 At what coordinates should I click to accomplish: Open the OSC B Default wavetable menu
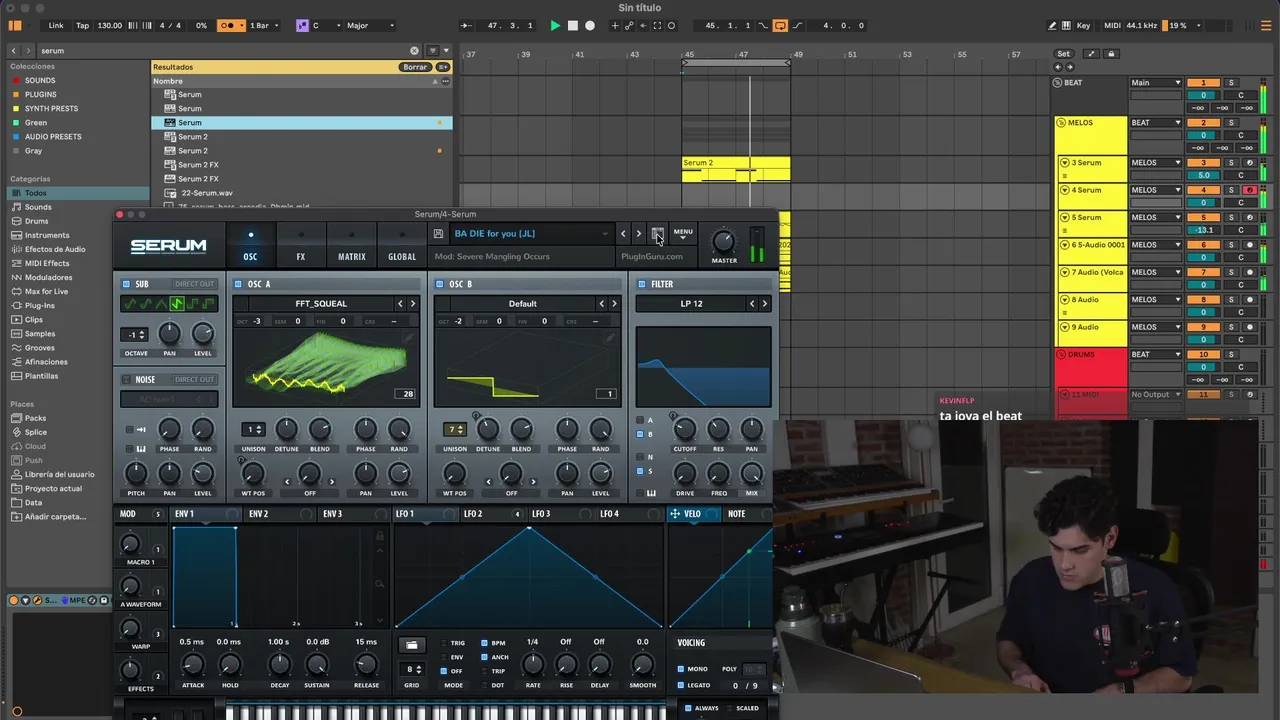(523, 304)
